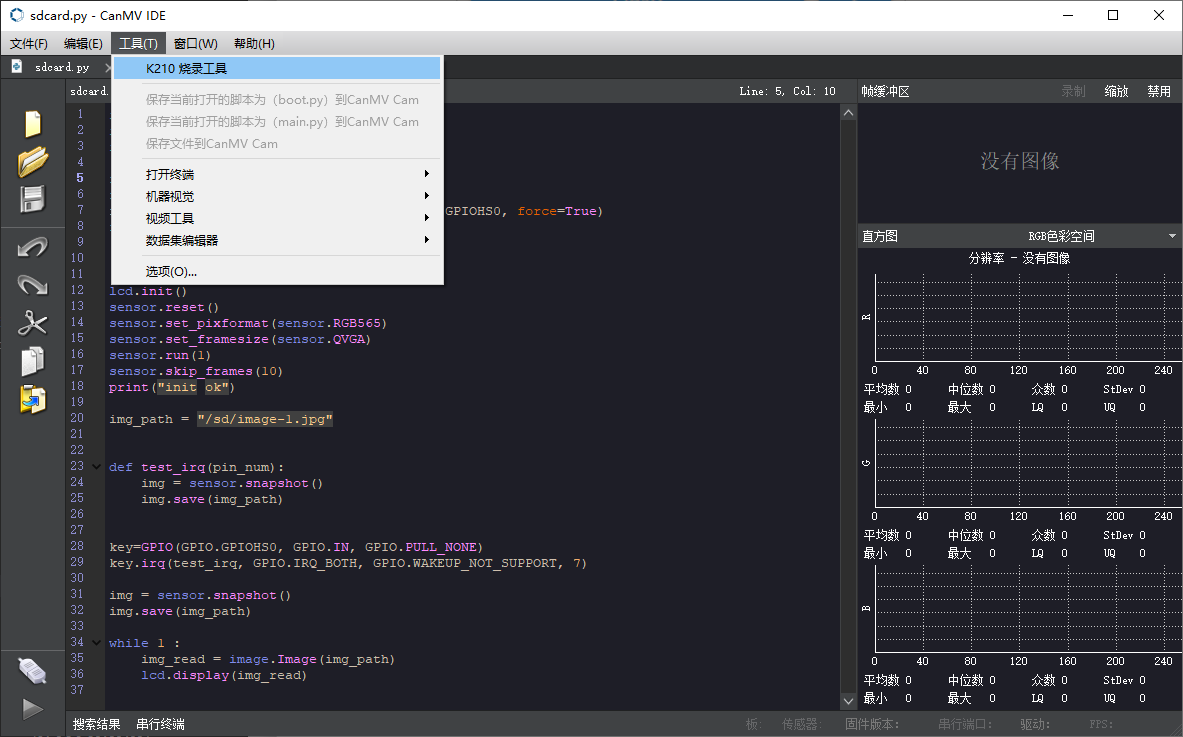1183x737 pixels.
Task: Click line number 20 in the gutter
Action: tap(77, 418)
